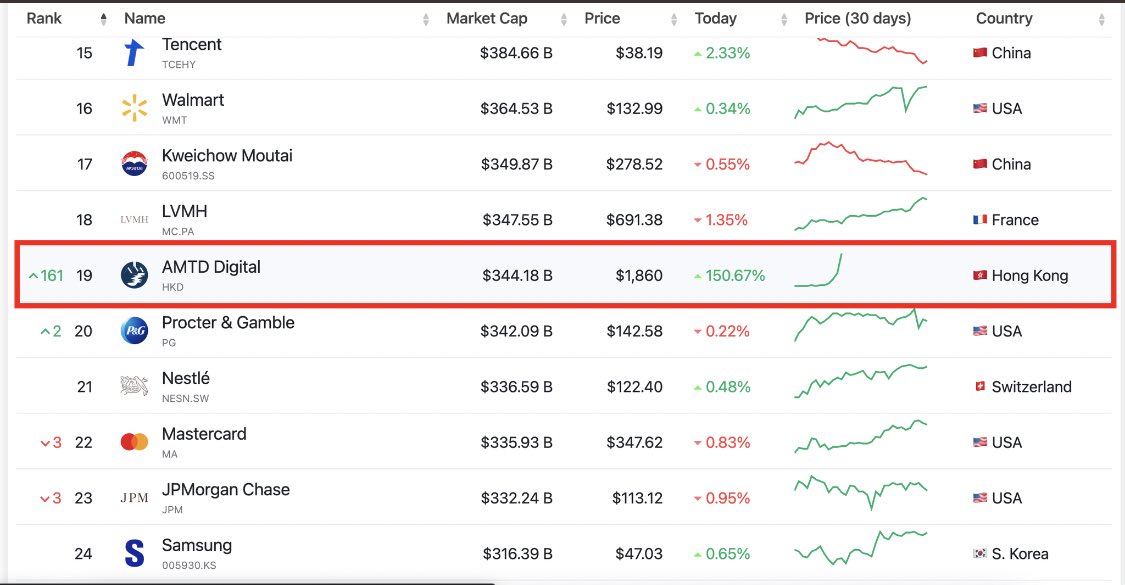Click the USA flag in Mastercard row
The width and height of the screenshot is (1125, 585).
click(979, 442)
